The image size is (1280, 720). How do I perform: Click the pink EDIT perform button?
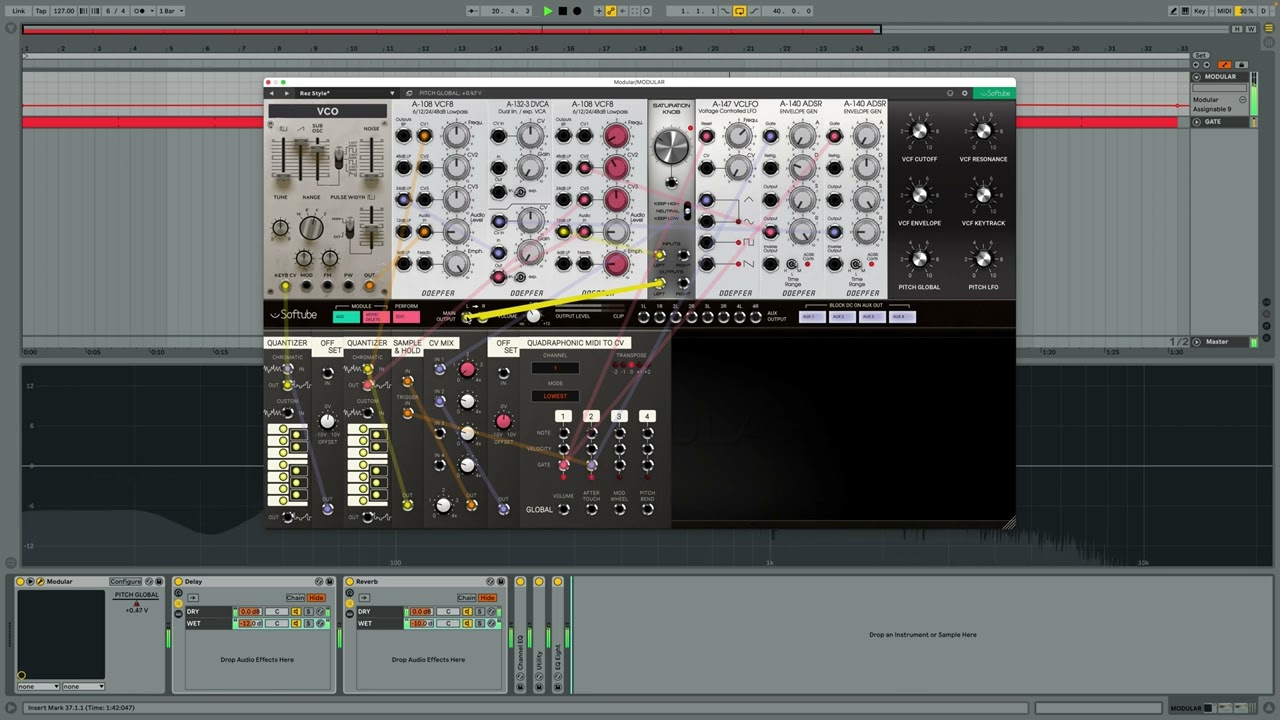406,317
